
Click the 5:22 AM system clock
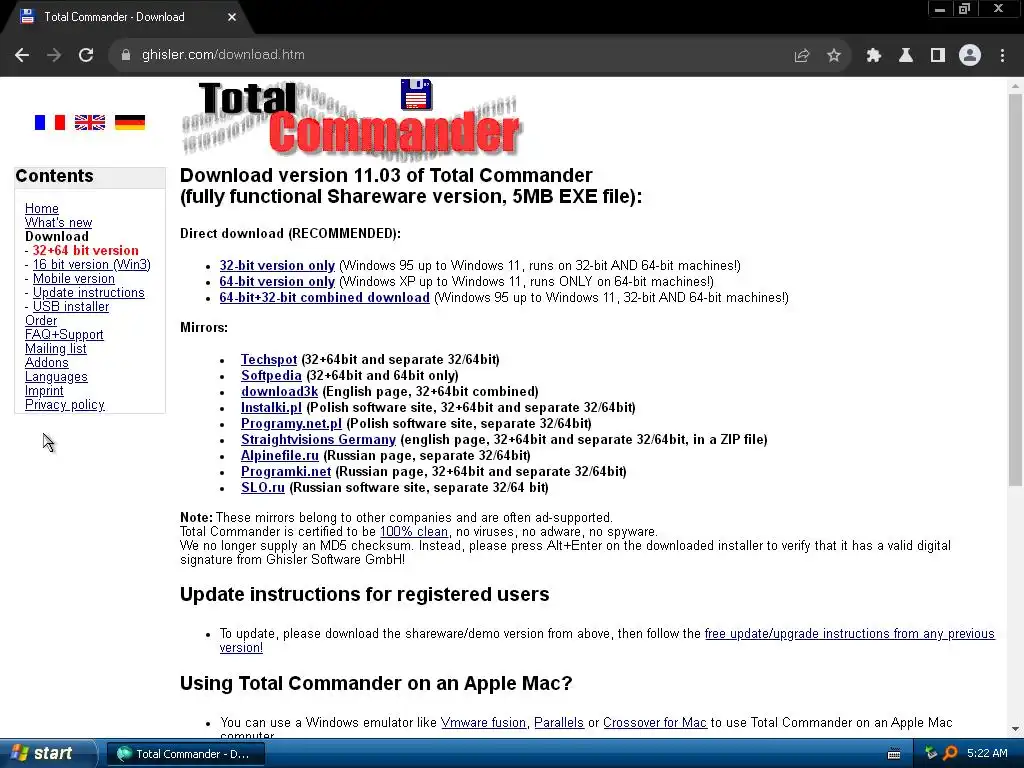[x=987, y=754]
